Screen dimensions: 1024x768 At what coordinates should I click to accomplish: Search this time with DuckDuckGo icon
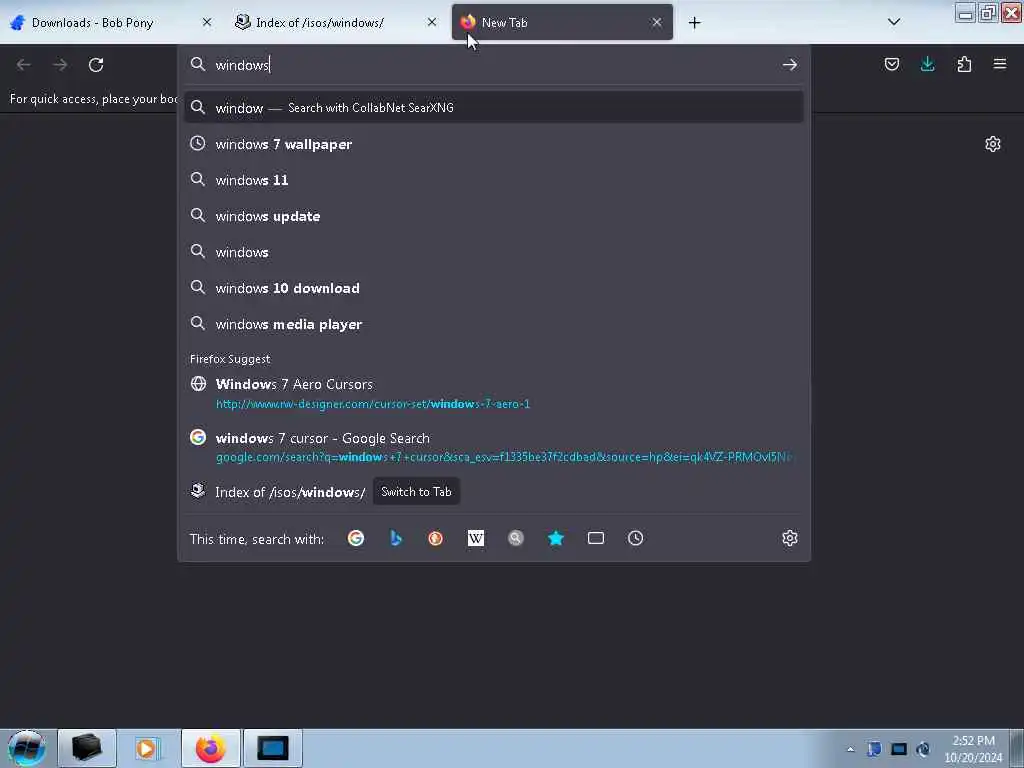tap(436, 538)
